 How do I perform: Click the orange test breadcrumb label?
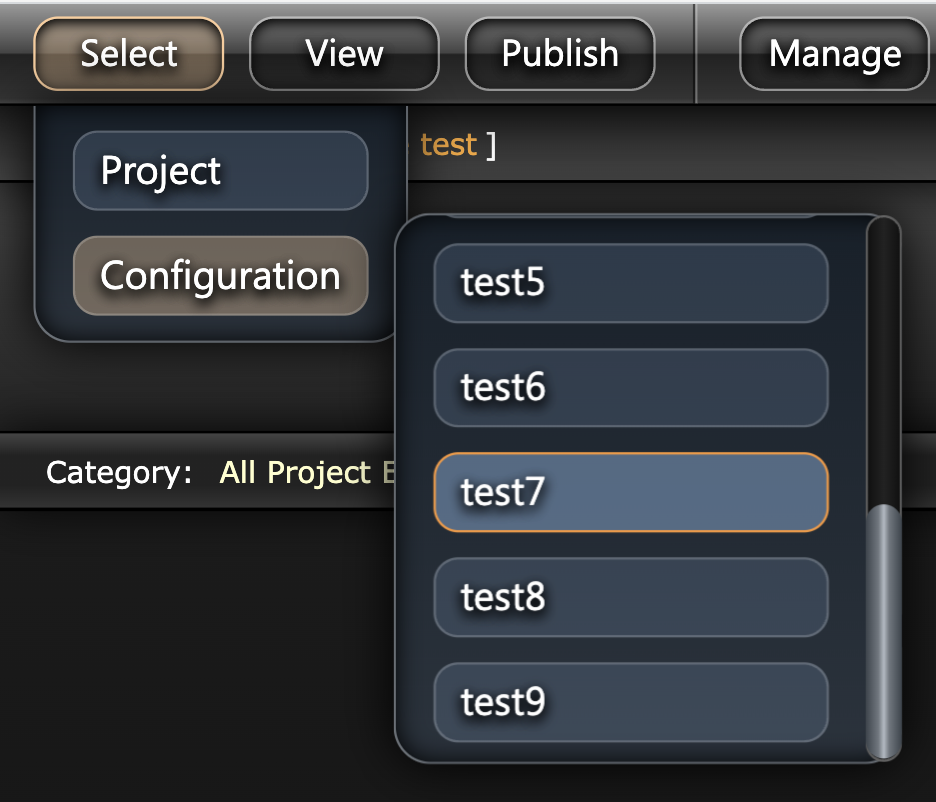pyautogui.click(x=447, y=144)
